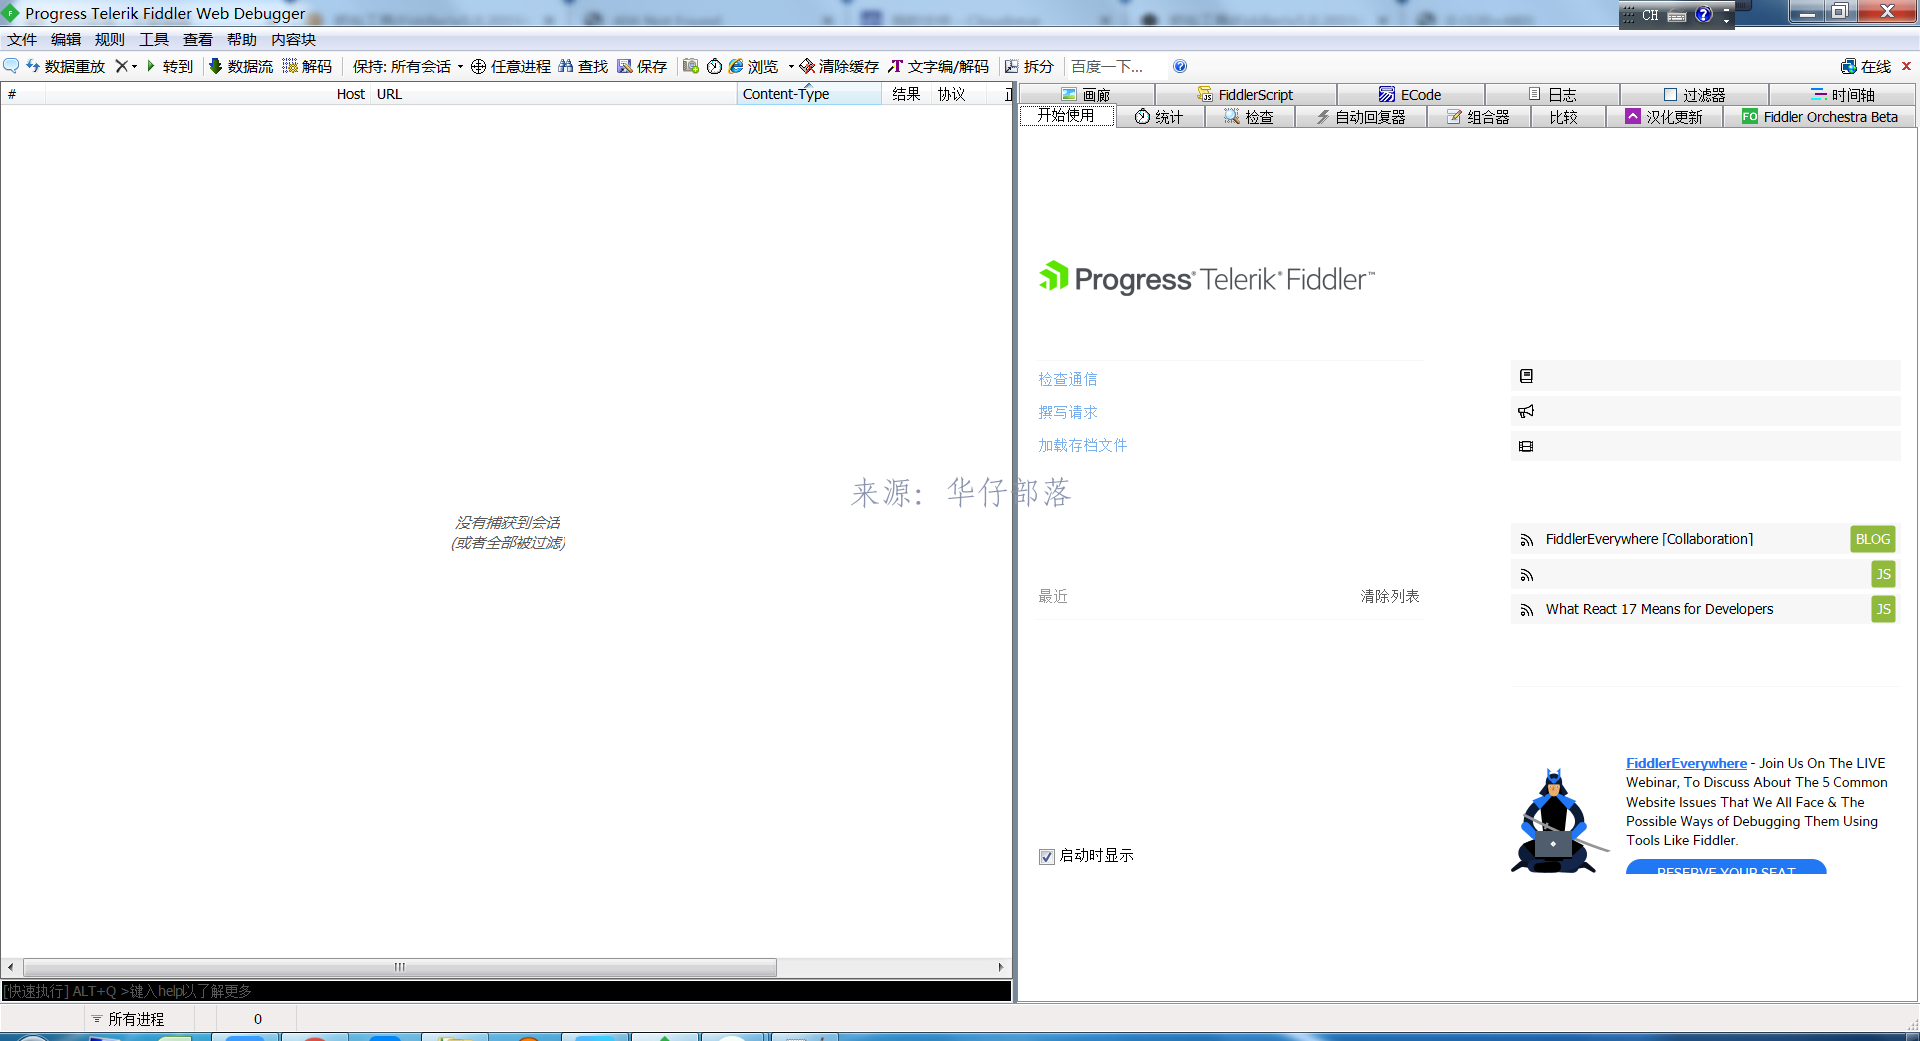Open the 保持: 所有会话 dropdown
Viewport: 1920px width, 1041px height.
pos(408,66)
